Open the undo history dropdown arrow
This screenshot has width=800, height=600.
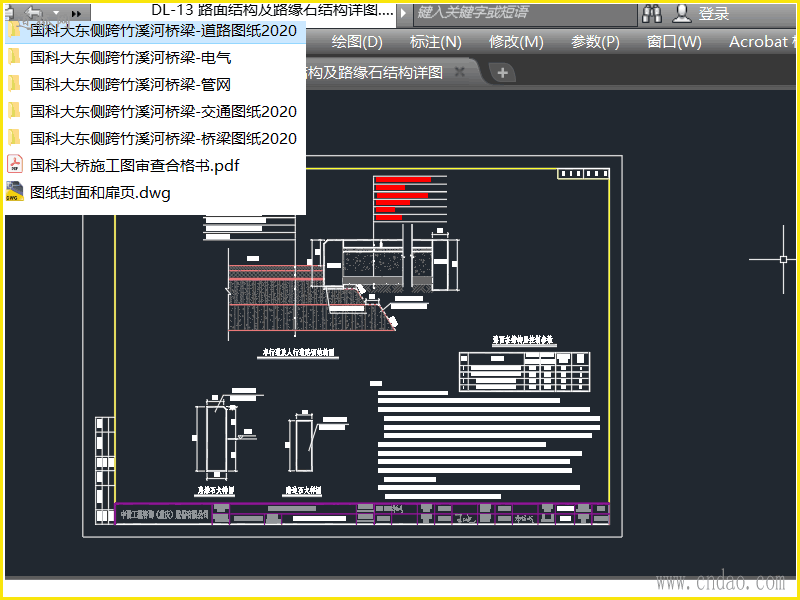pyautogui.click(x=56, y=13)
